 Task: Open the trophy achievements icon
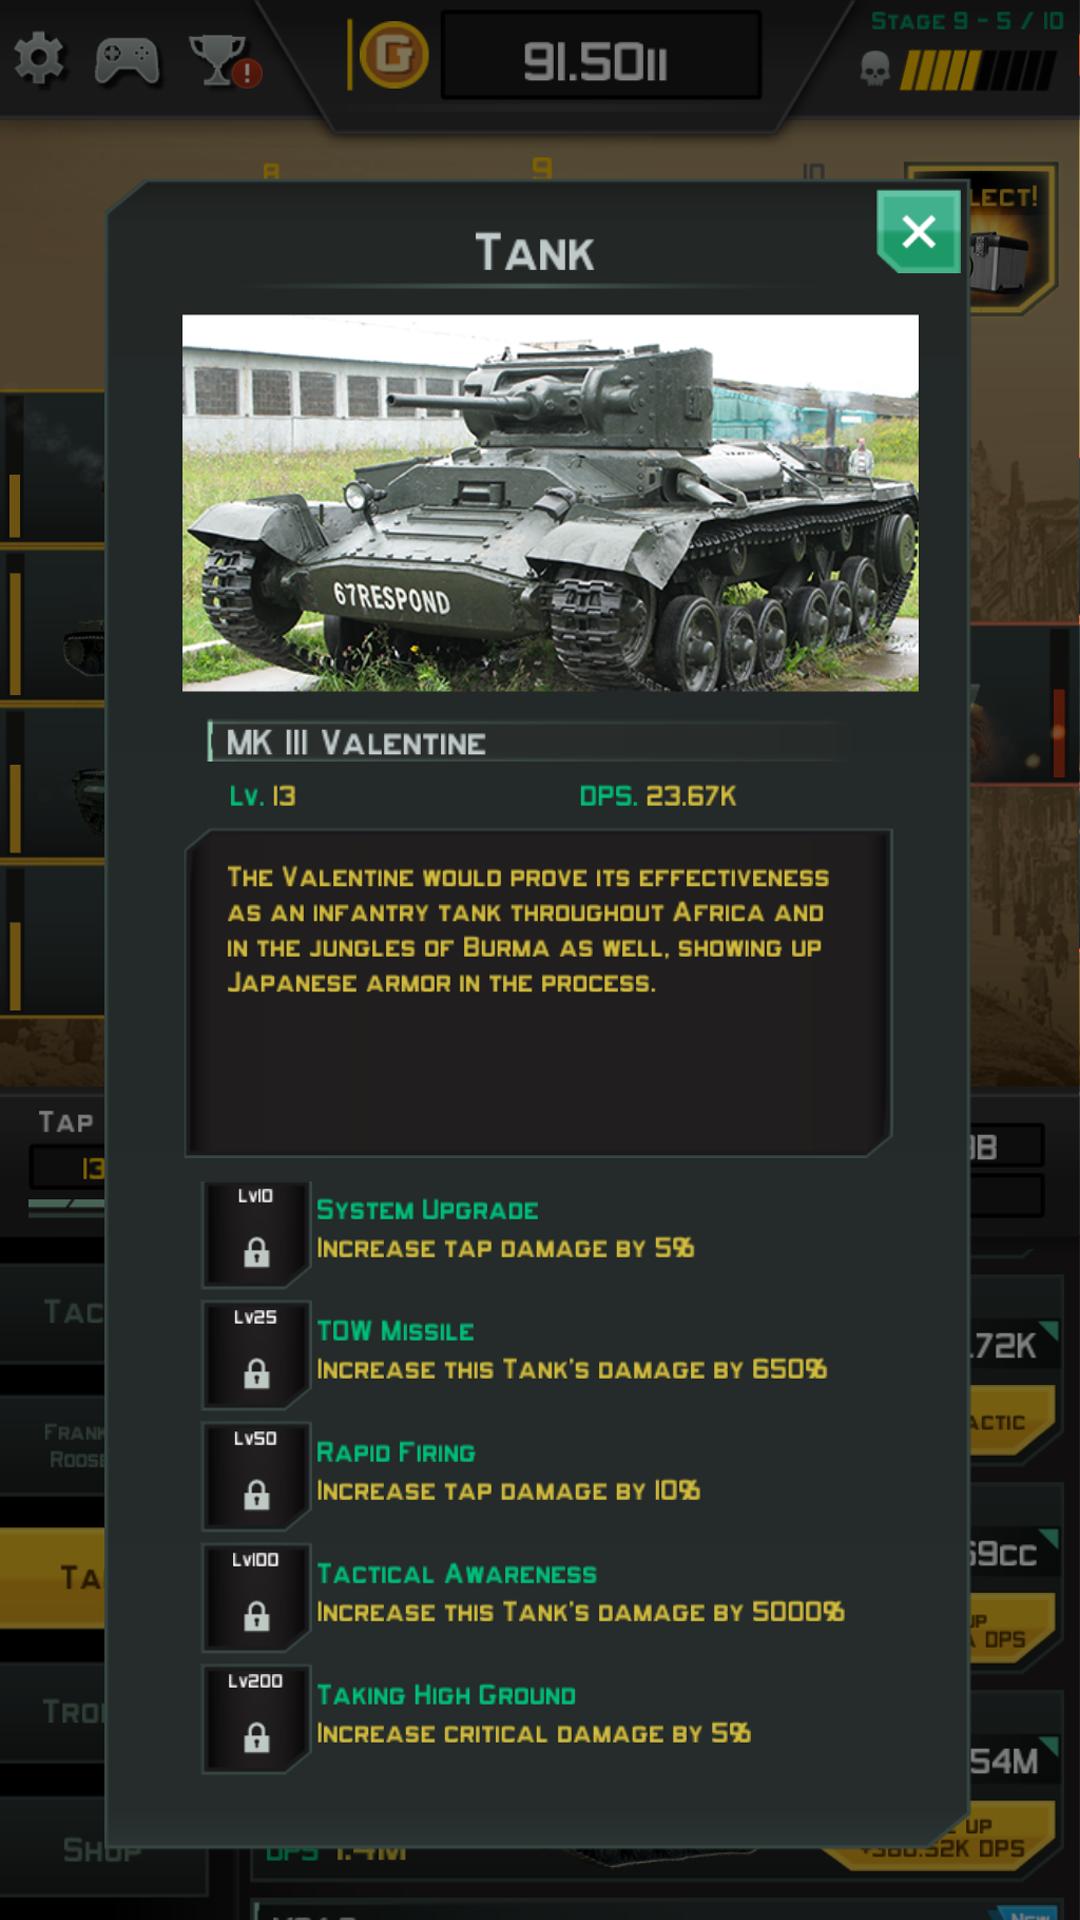(x=224, y=60)
